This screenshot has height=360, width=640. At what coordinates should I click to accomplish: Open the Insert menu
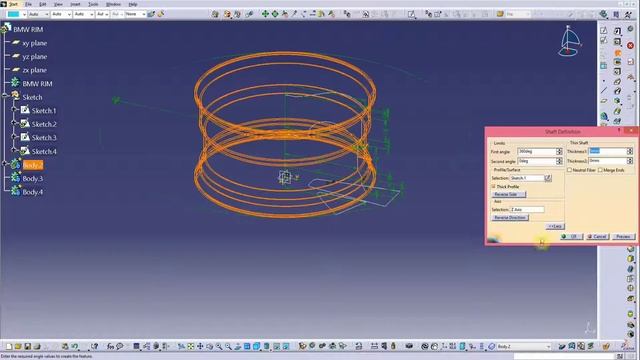tap(75, 4)
